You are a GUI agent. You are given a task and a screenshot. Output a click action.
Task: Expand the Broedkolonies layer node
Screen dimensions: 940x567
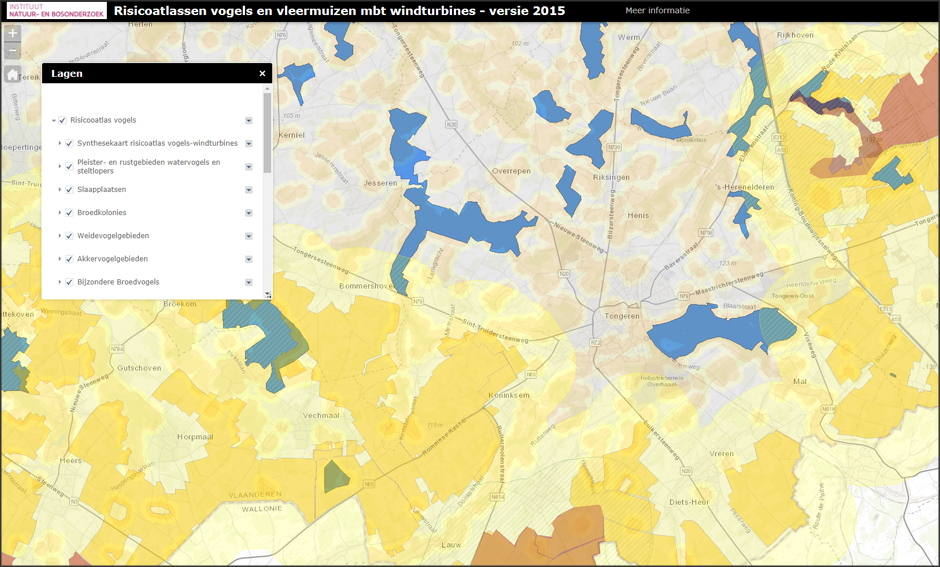[60, 213]
